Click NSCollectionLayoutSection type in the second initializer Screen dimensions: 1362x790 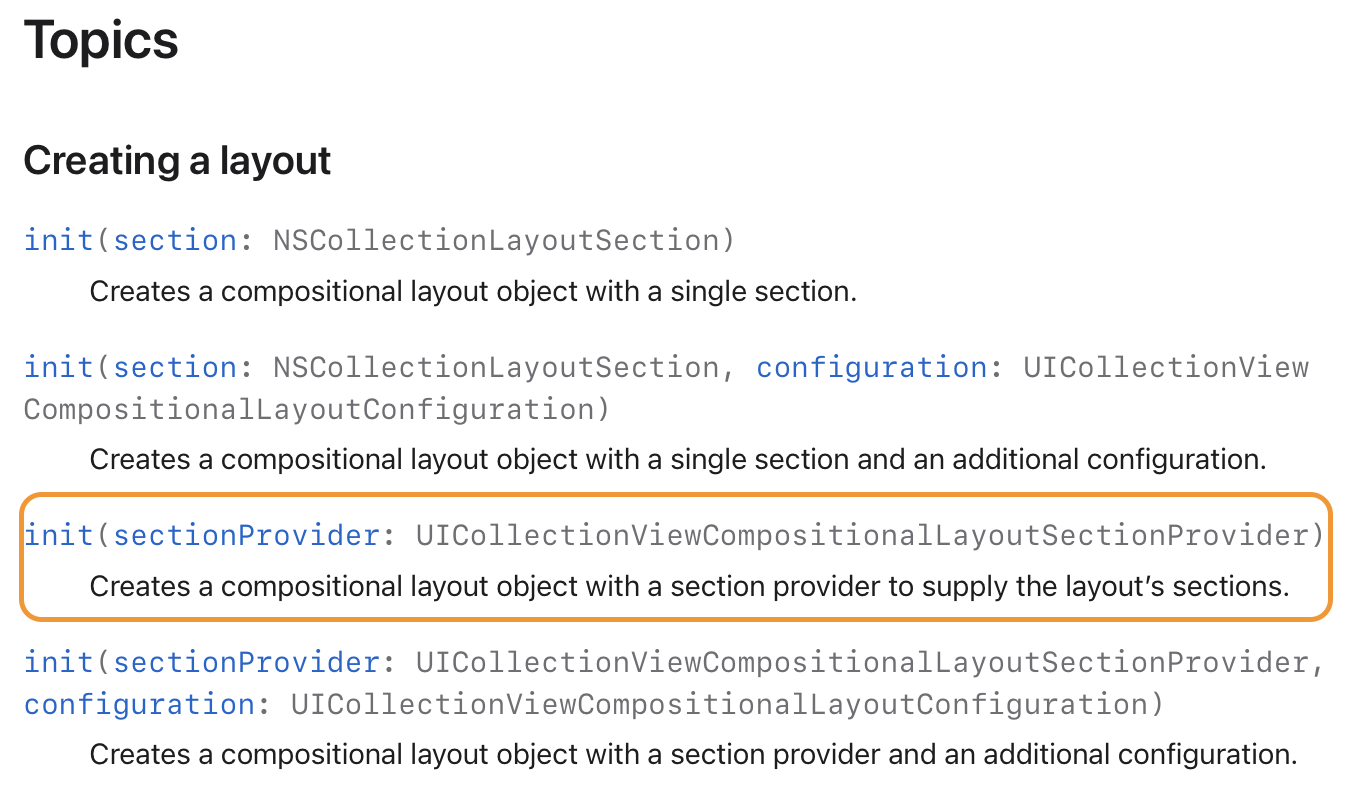point(496,368)
